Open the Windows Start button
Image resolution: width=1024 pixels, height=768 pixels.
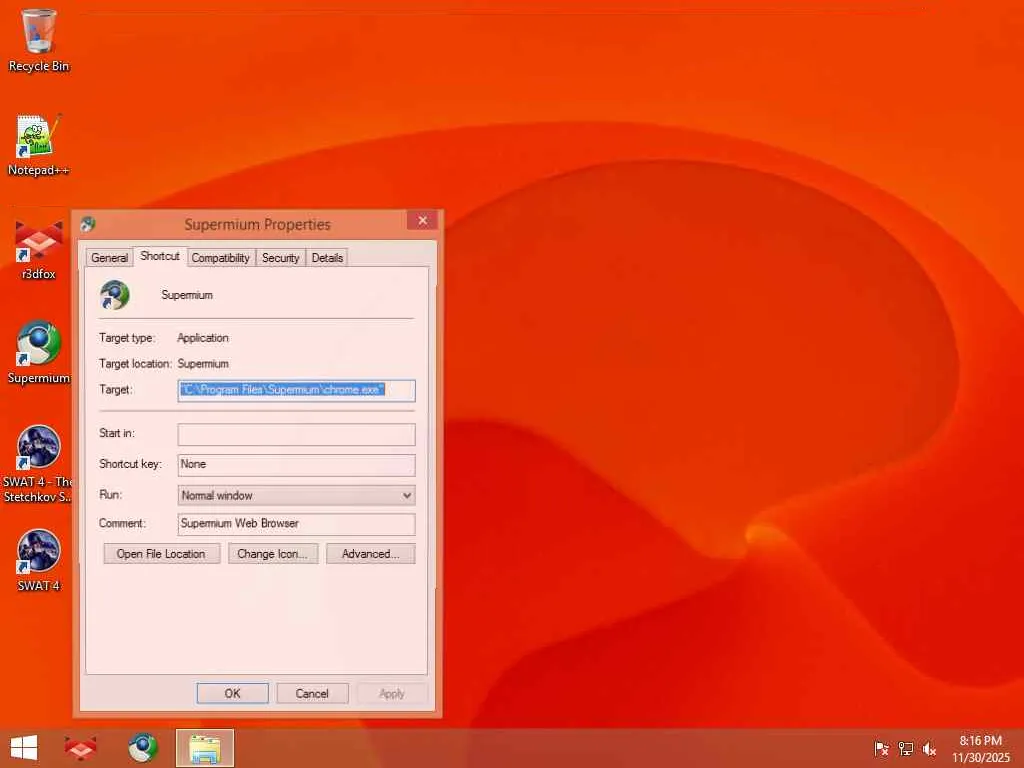tap(24, 748)
